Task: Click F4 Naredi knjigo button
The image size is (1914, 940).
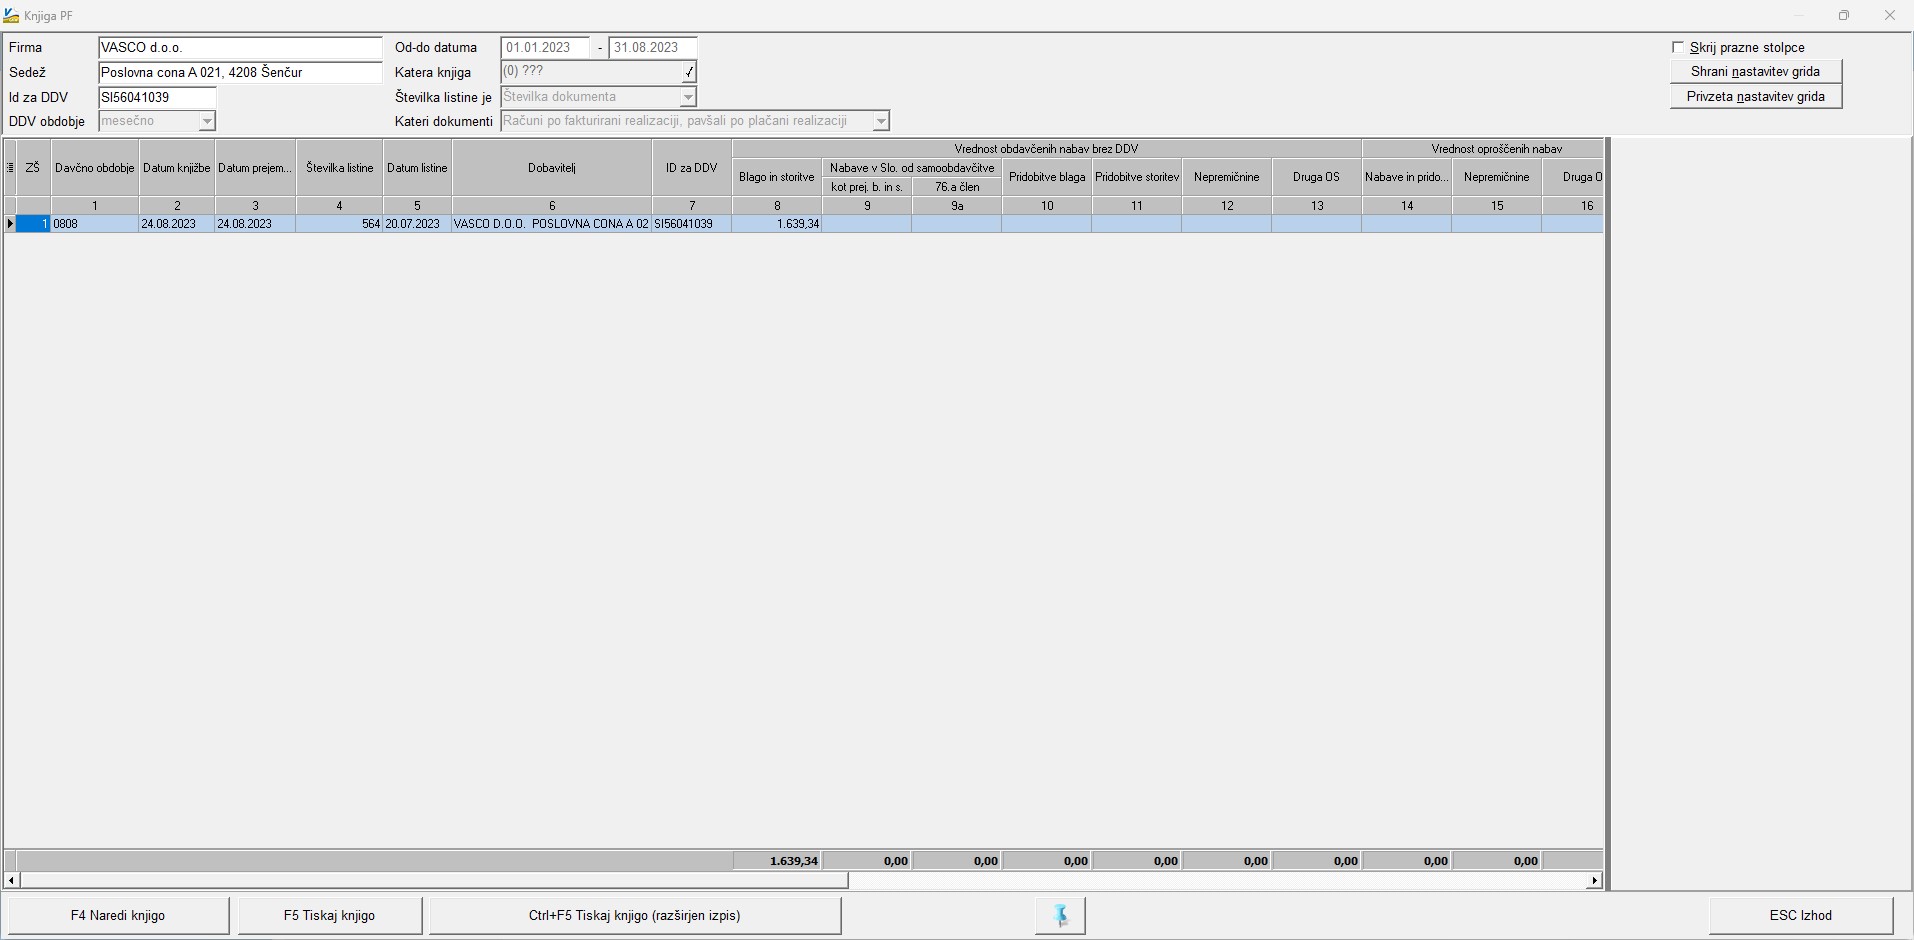Action: [118, 915]
